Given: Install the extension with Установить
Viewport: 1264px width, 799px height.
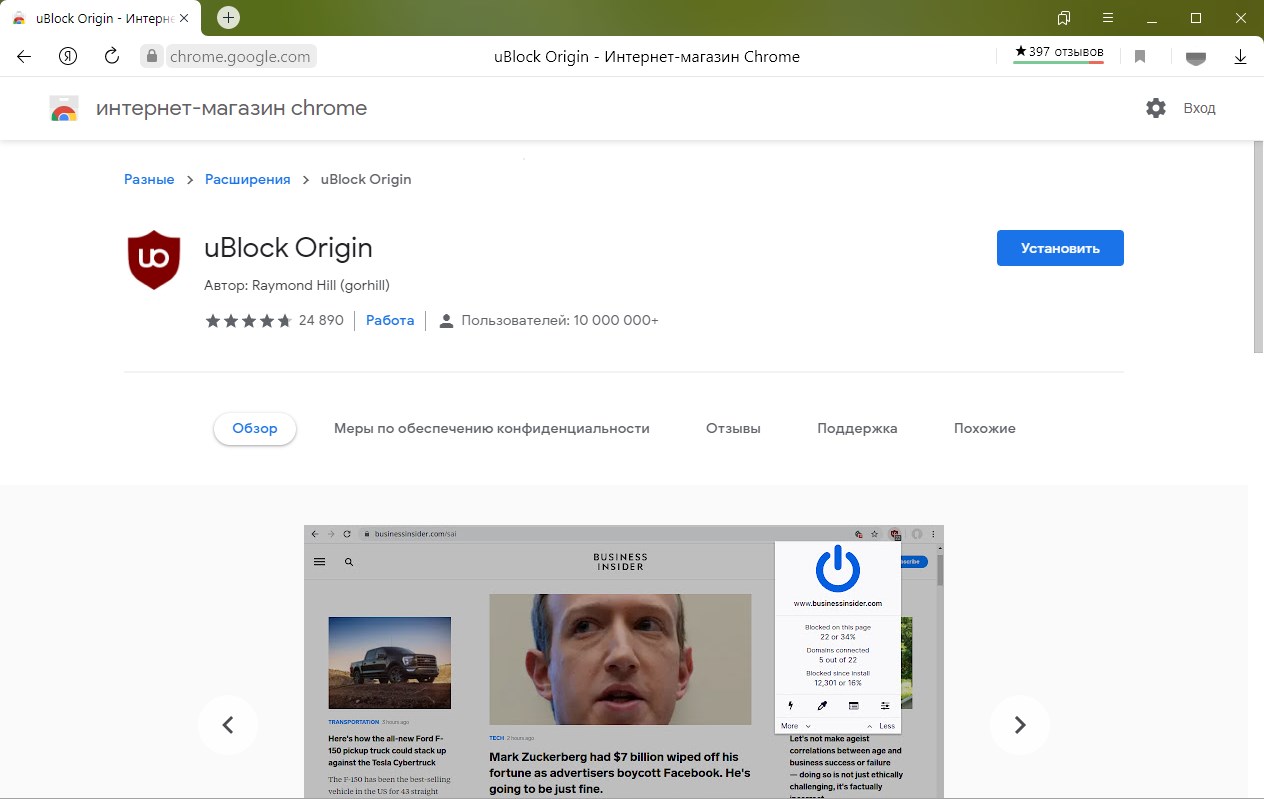Looking at the screenshot, I should [1060, 248].
